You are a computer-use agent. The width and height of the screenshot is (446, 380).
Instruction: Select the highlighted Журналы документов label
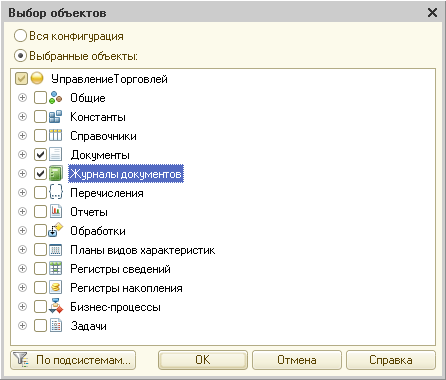point(126,174)
